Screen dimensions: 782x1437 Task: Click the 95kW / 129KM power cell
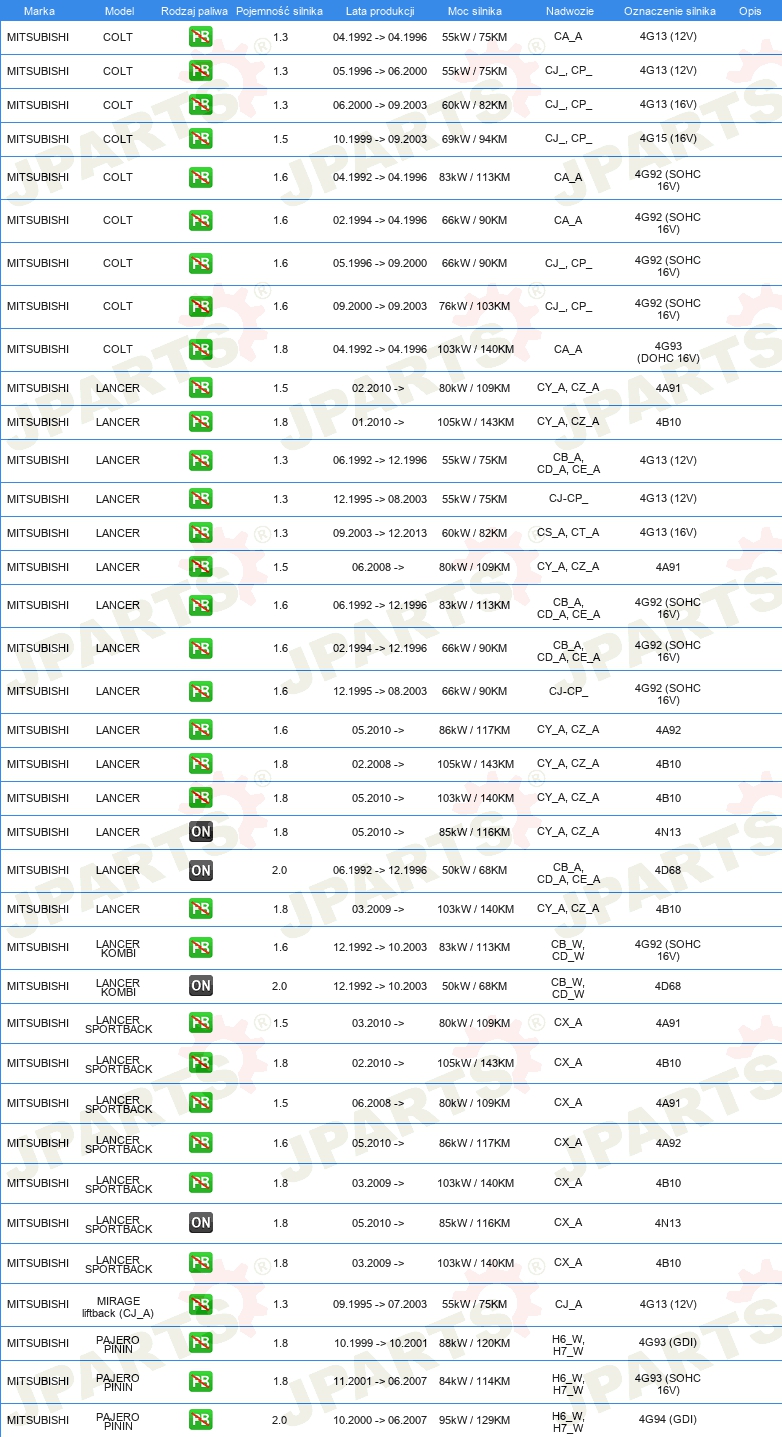click(x=475, y=1420)
